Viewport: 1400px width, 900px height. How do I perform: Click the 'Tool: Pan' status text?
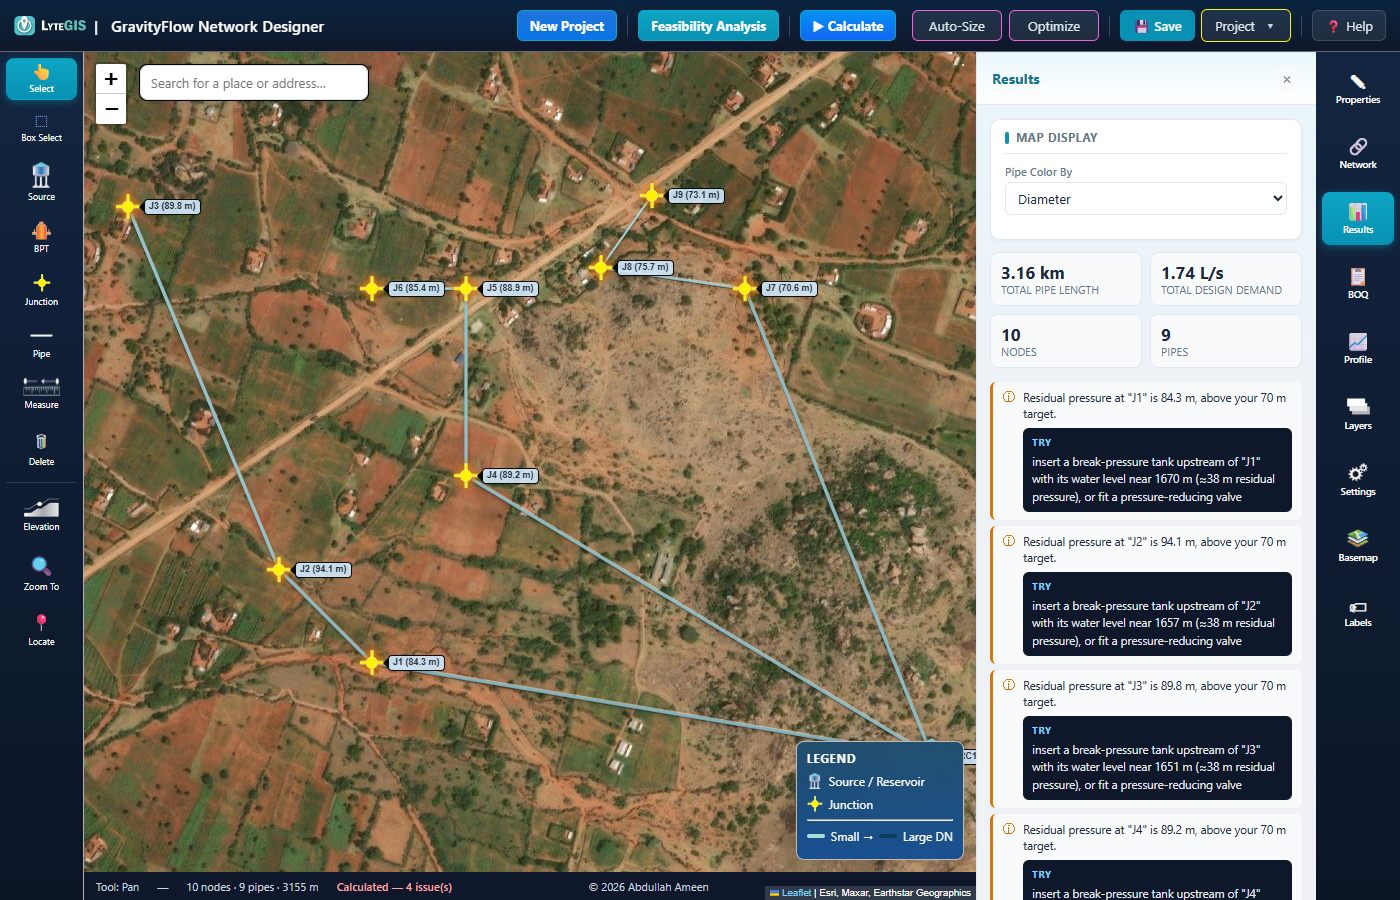[x=118, y=887]
